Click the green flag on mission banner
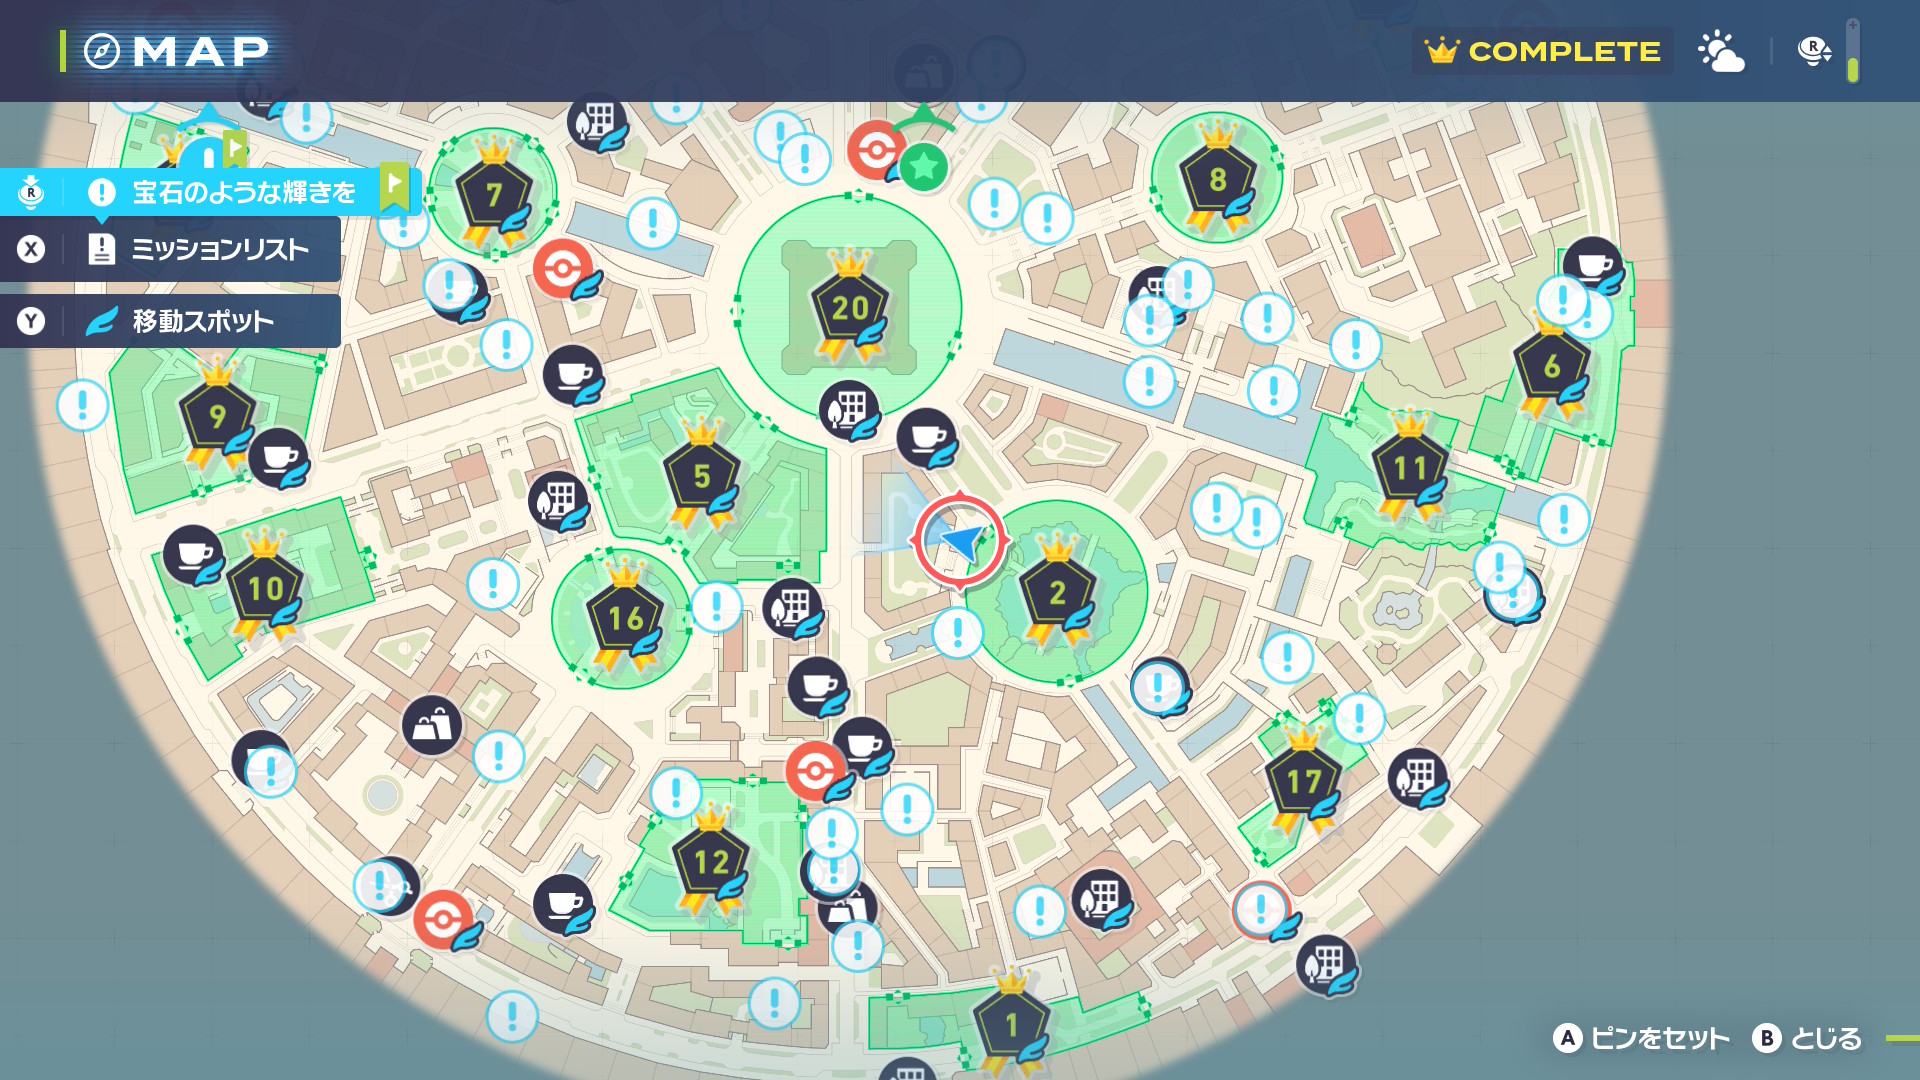Screen dimensions: 1920x1080 pyautogui.click(x=395, y=185)
